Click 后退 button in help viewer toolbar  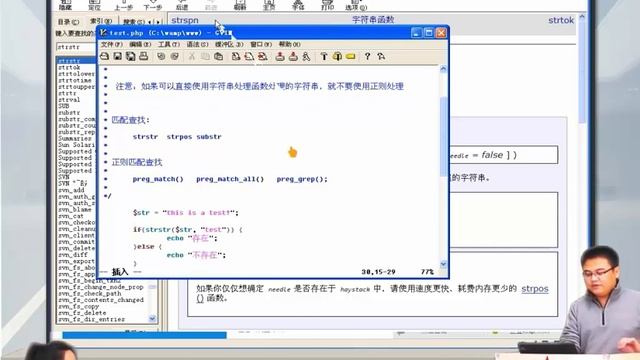182,5
